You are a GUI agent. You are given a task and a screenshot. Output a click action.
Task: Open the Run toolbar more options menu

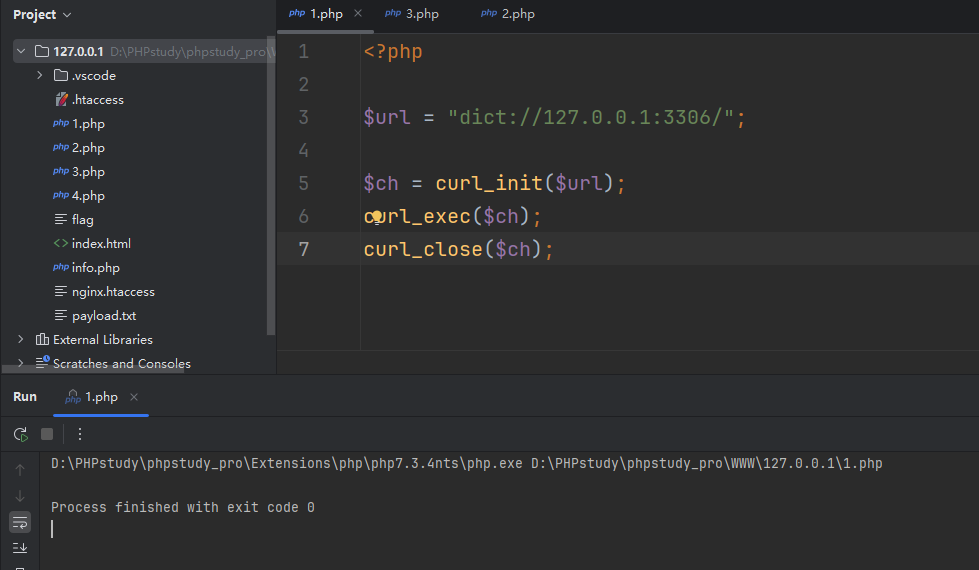pos(80,434)
